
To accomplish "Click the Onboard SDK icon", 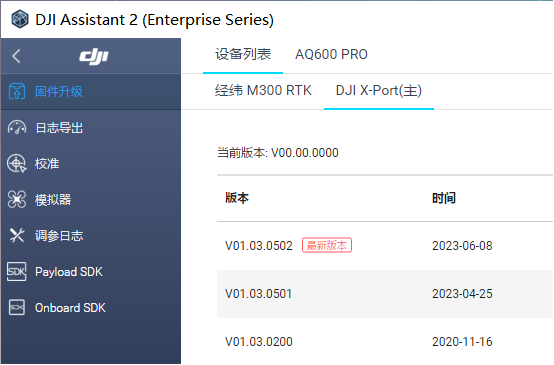I will (17, 307).
